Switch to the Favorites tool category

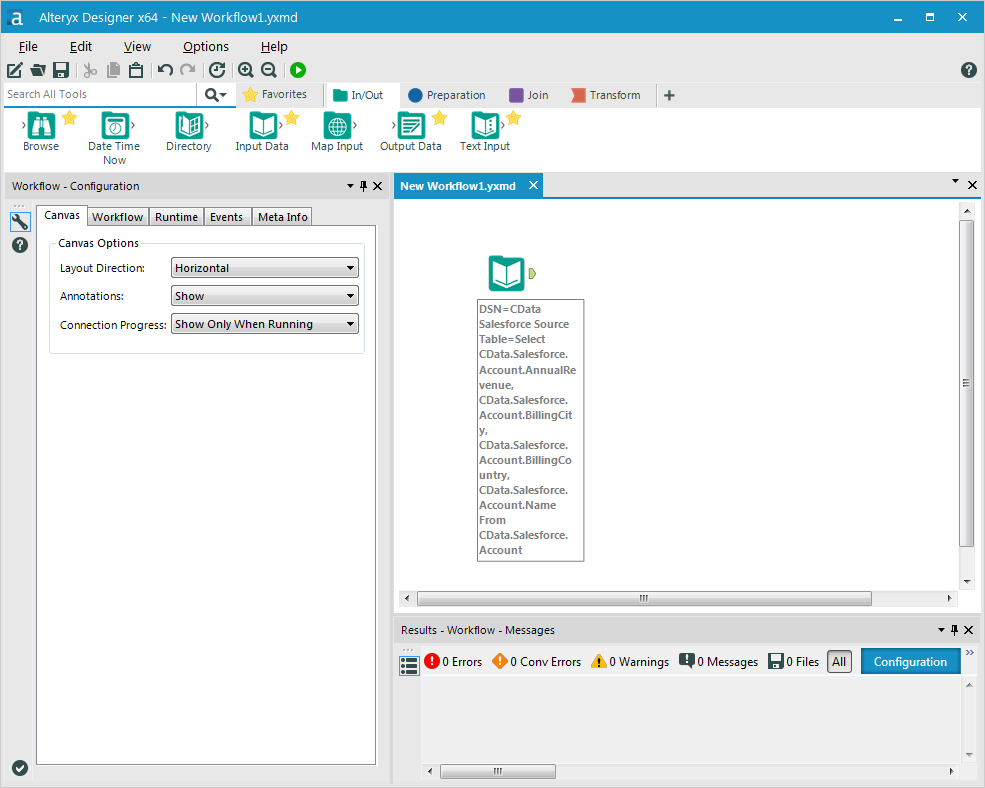(275, 94)
